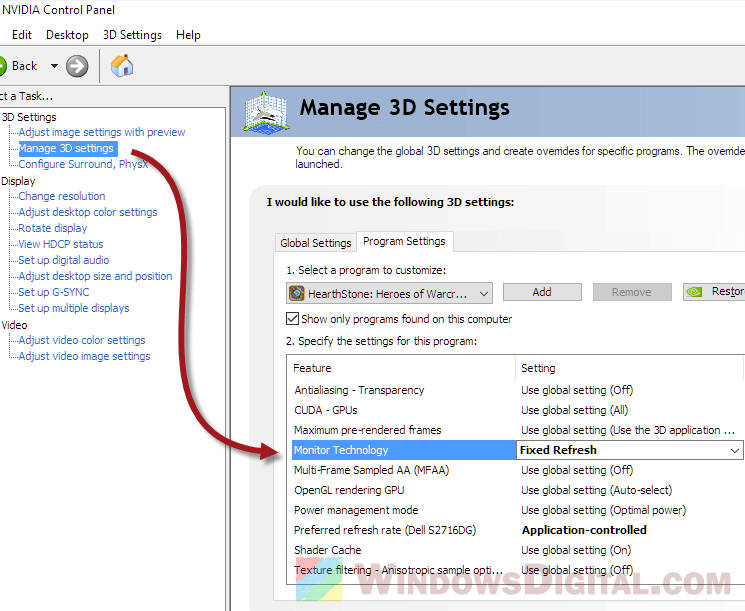
Task: Click the green Back arrow icon
Action: (2, 66)
